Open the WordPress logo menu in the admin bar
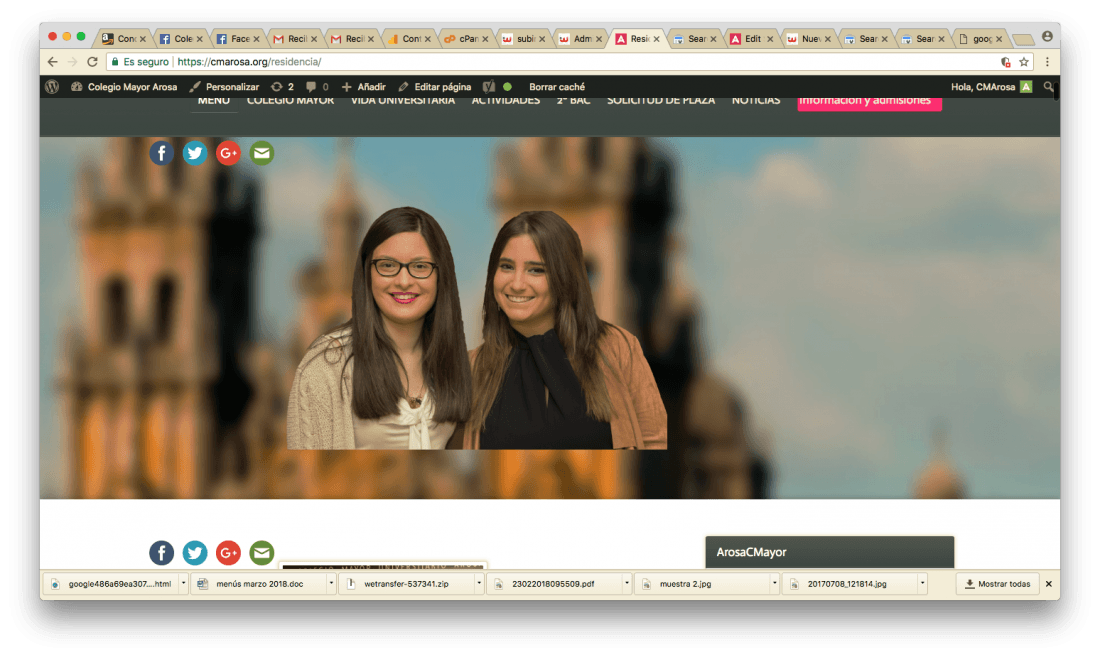 pos(52,87)
